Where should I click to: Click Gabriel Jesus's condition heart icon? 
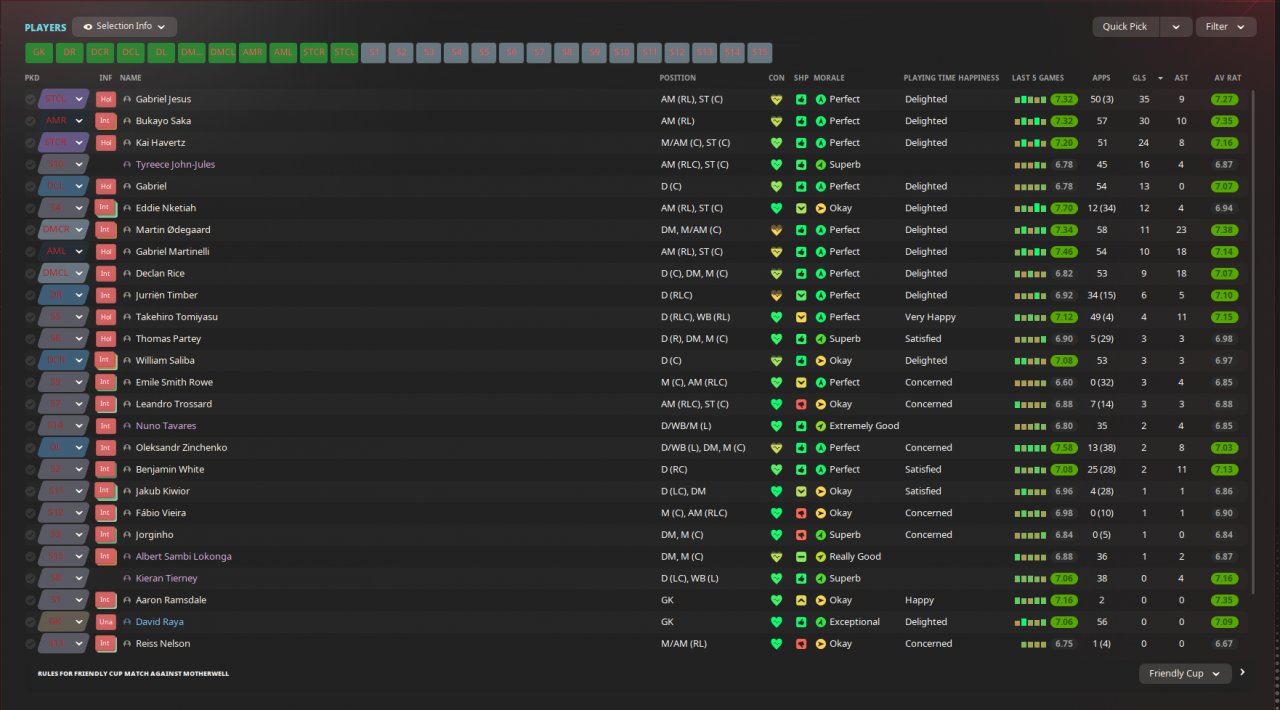[775, 99]
